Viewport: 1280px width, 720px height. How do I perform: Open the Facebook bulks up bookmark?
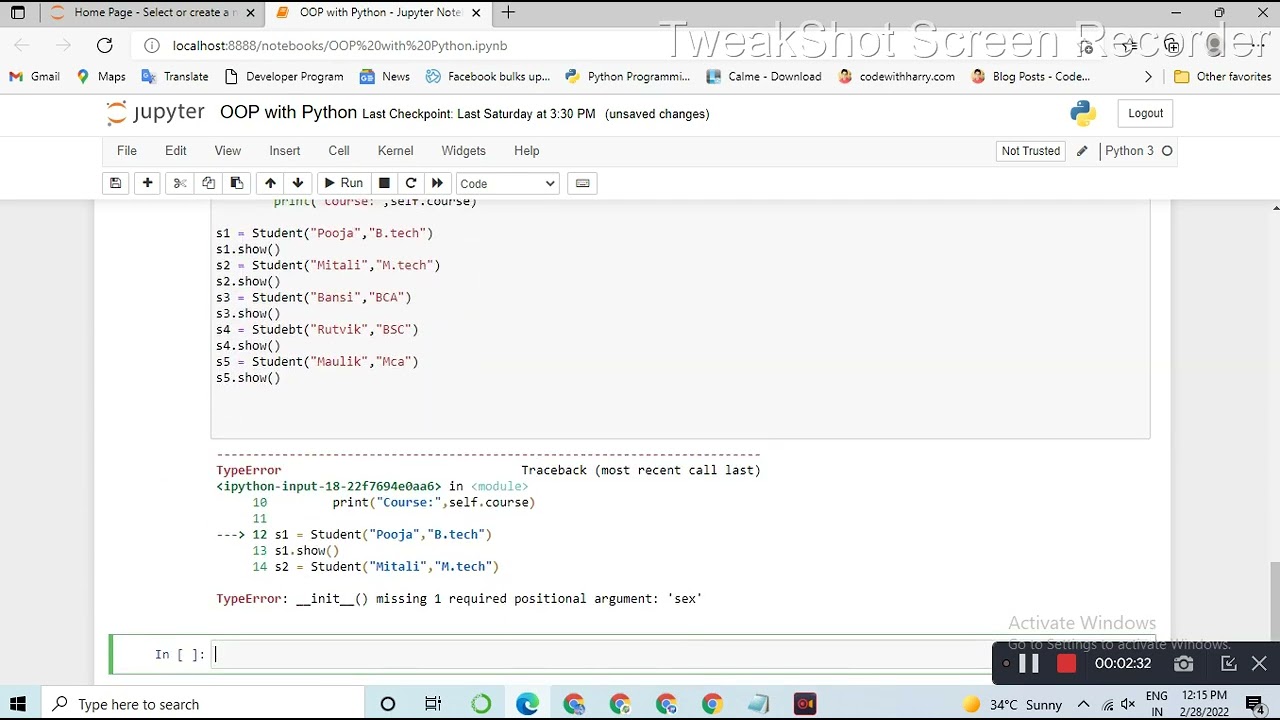point(488,76)
